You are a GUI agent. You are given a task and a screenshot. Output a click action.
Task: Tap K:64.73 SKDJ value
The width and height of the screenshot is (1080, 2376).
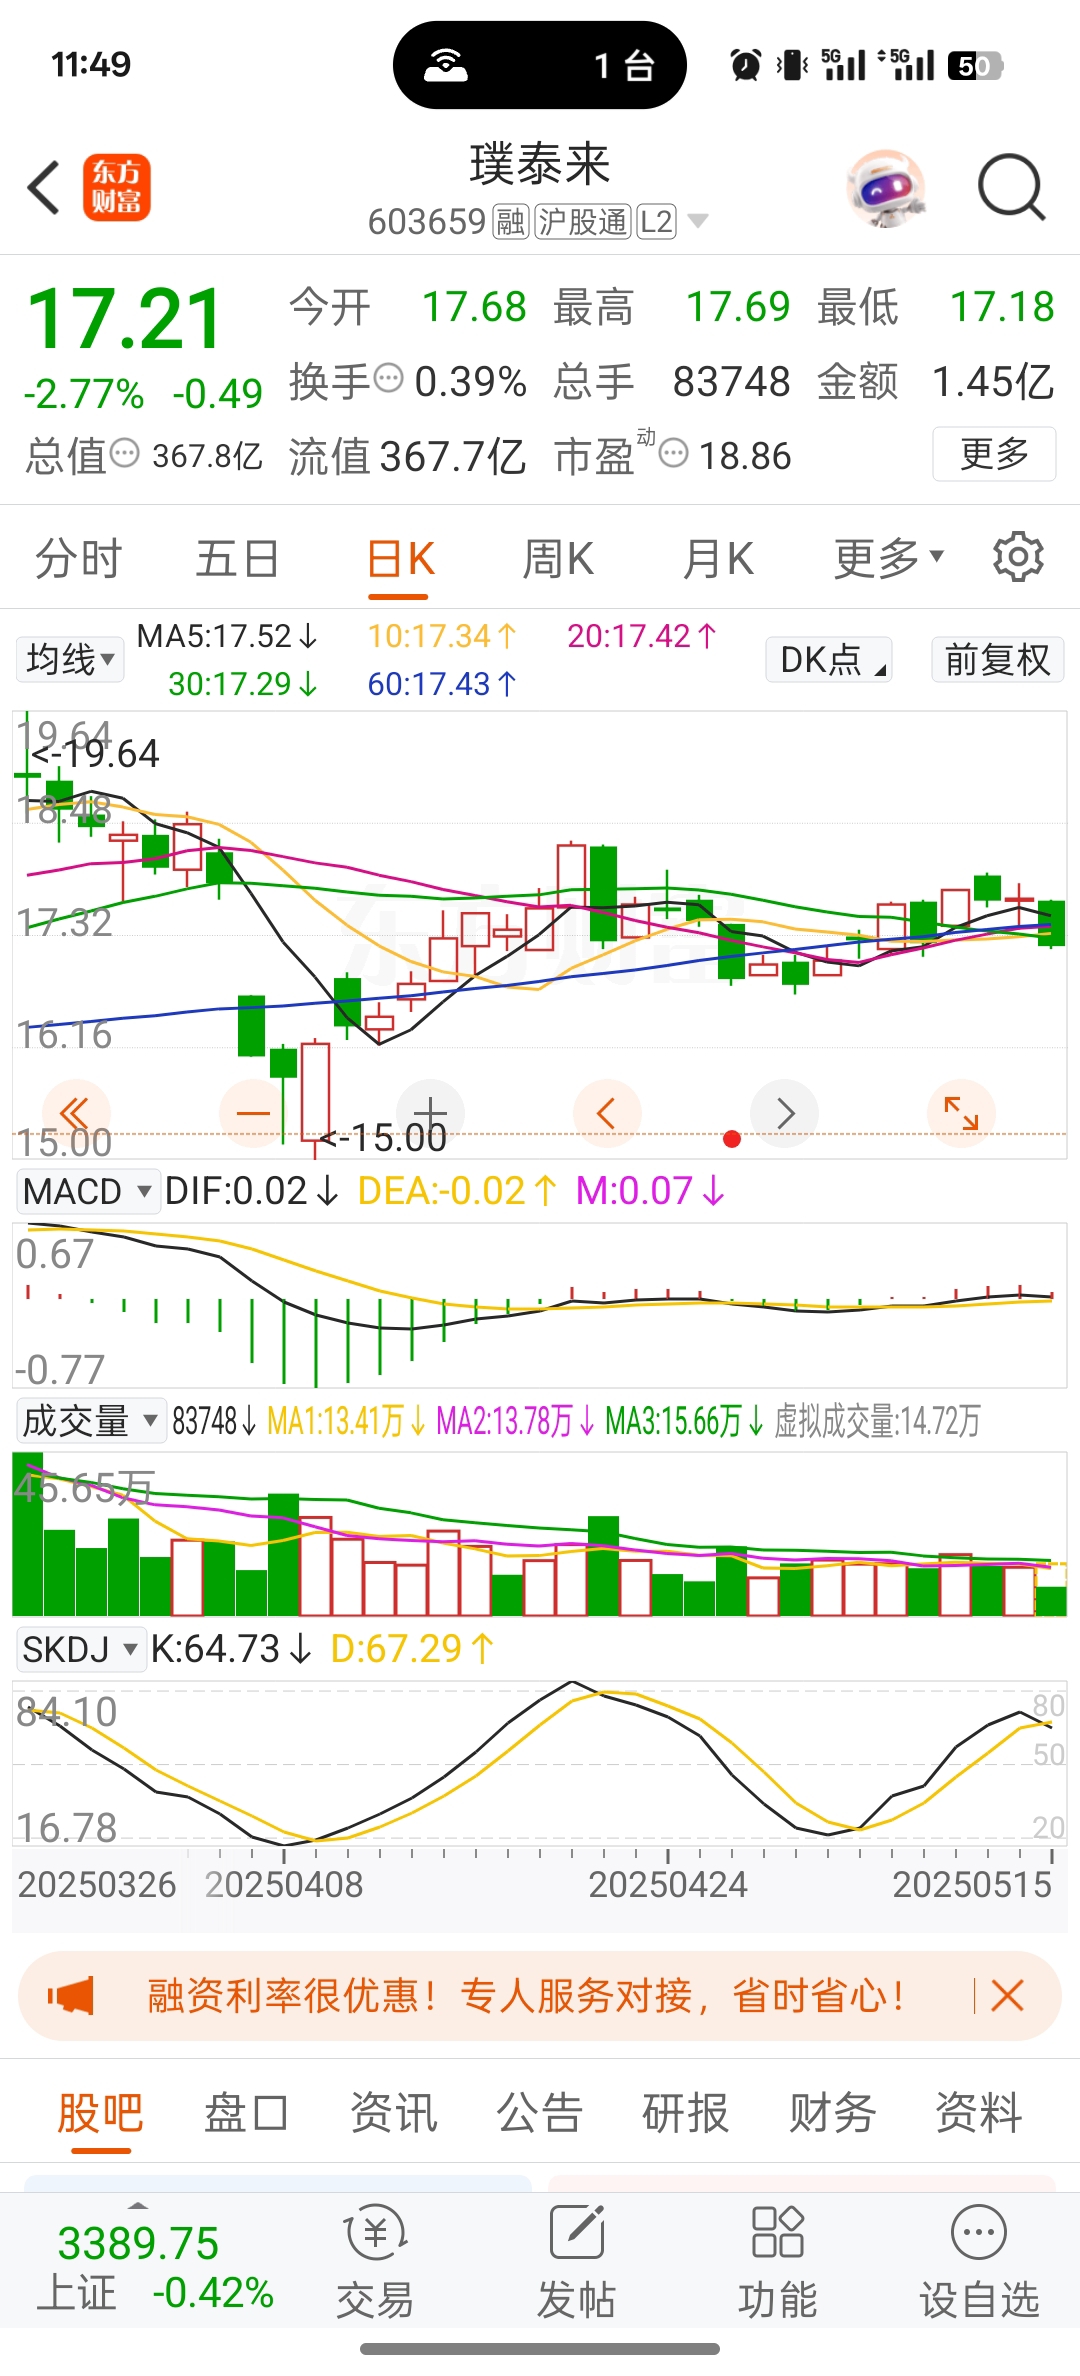point(231,1649)
